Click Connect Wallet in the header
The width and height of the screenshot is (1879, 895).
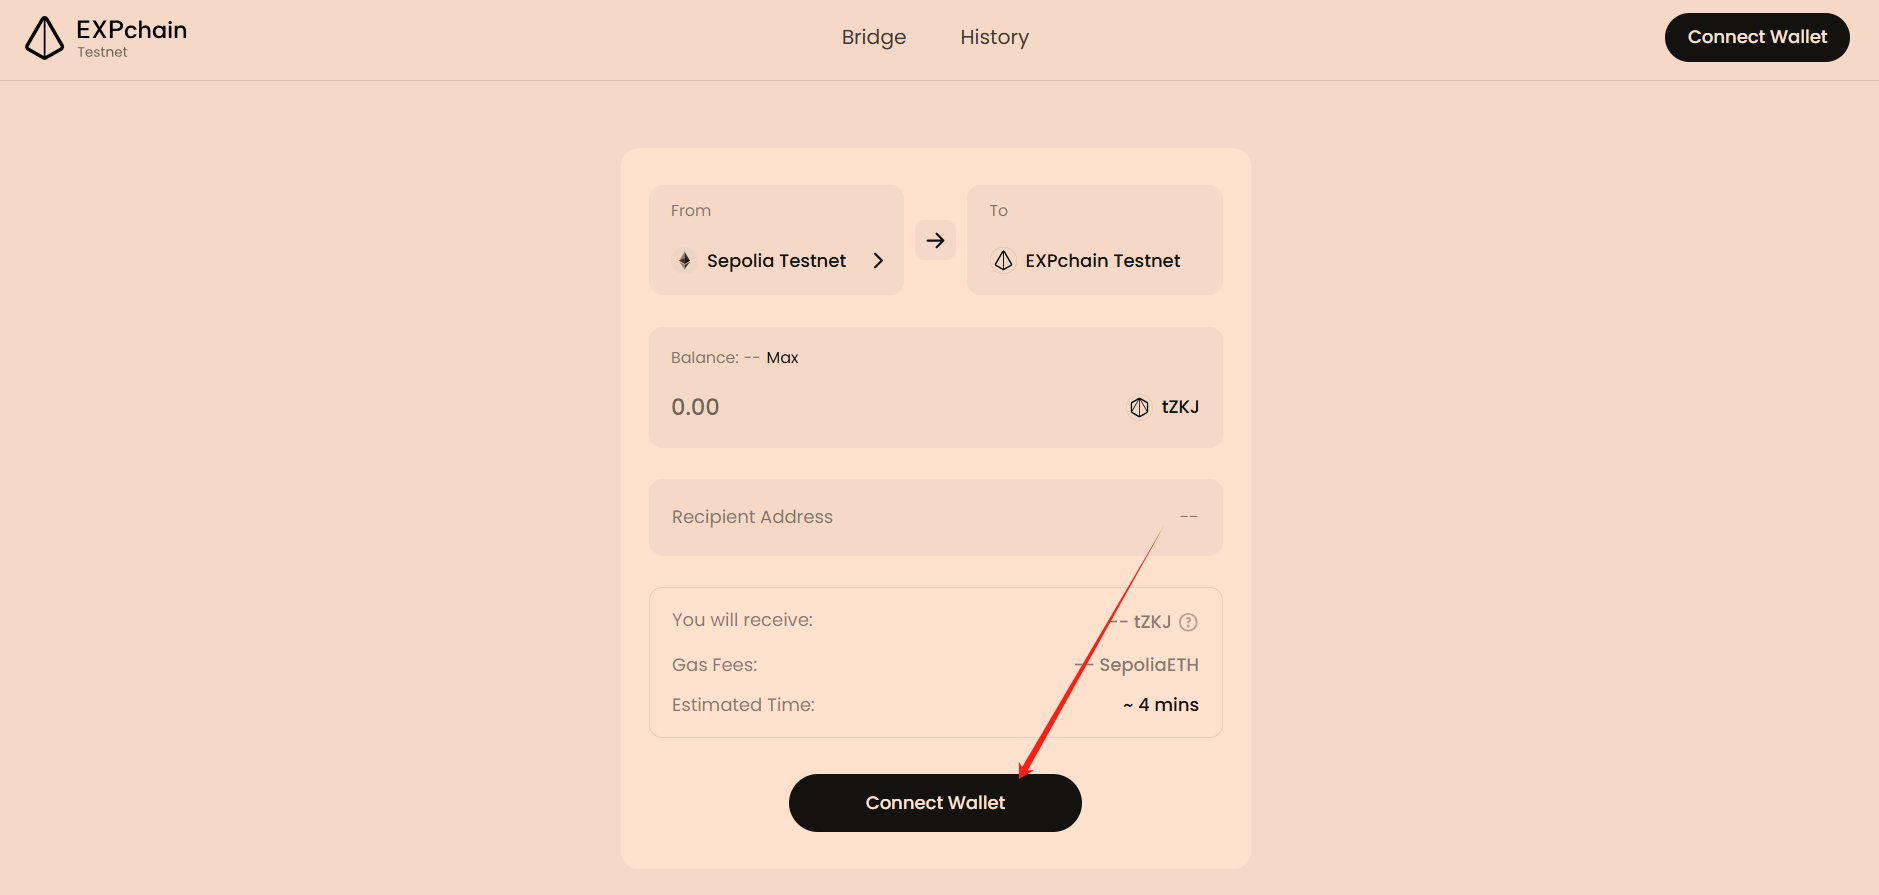pyautogui.click(x=1757, y=37)
